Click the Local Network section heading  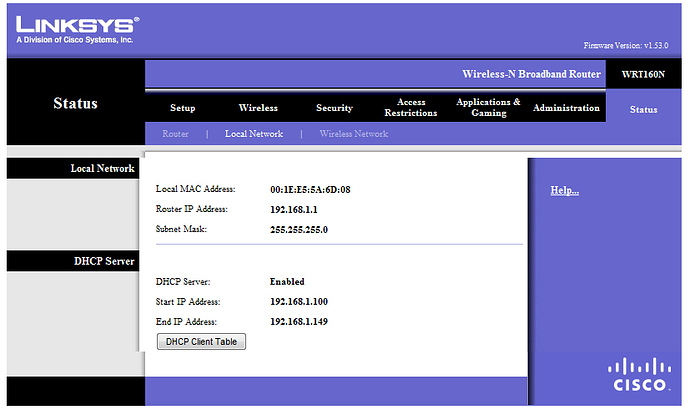coord(103,169)
